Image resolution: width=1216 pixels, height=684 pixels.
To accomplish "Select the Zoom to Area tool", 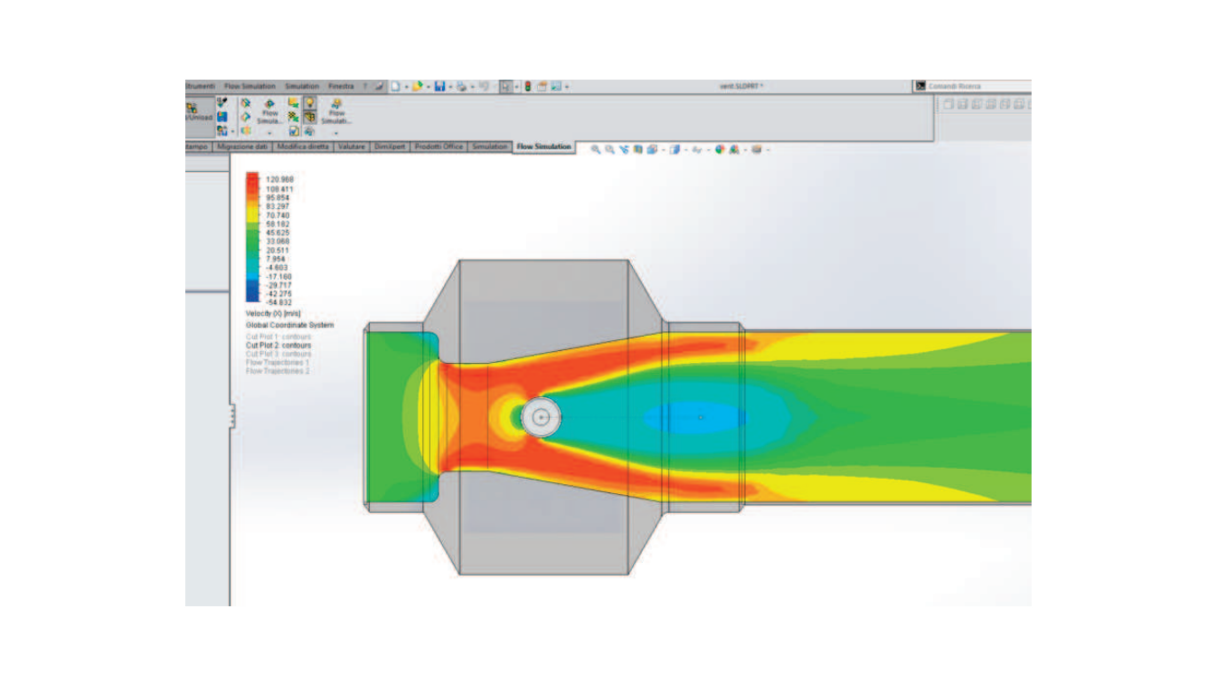I will click(x=611, y=149).
